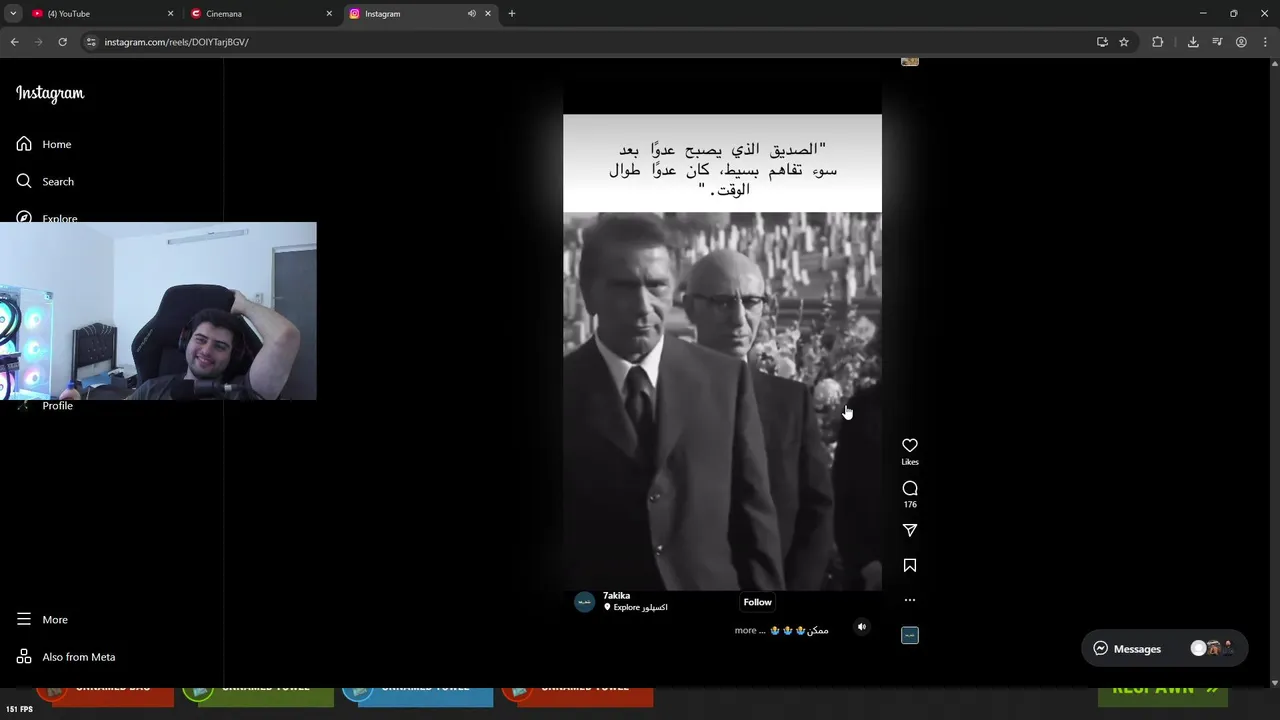This screenshot has width=1280, height=720.
Task: Switch to the YouTube tab
Action: point(100,14)
